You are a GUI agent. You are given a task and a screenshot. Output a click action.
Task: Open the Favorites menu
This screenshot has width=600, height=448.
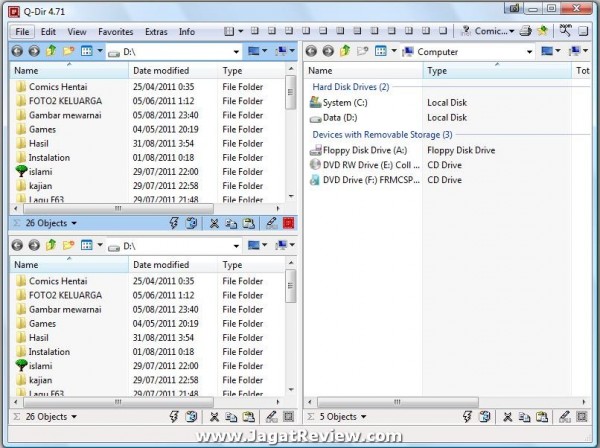[115, 32]
